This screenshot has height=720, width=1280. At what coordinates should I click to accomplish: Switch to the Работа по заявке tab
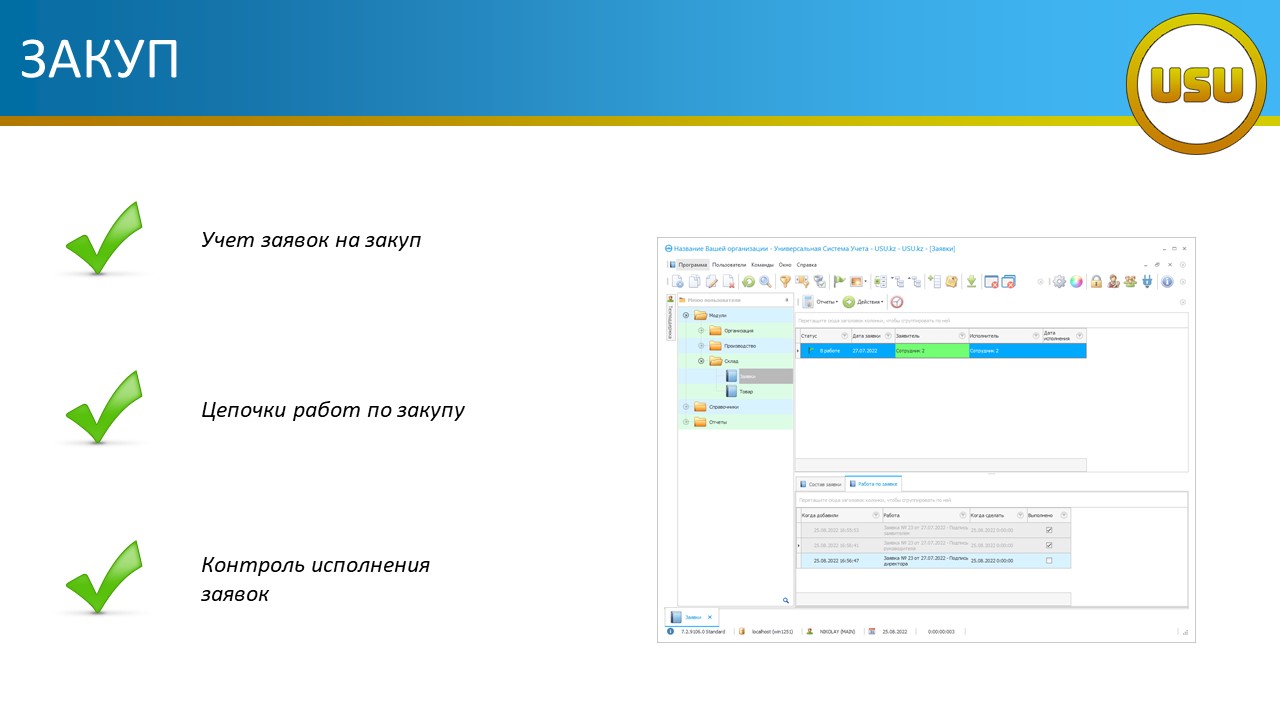pyautogui.click(x=873, y=484)
